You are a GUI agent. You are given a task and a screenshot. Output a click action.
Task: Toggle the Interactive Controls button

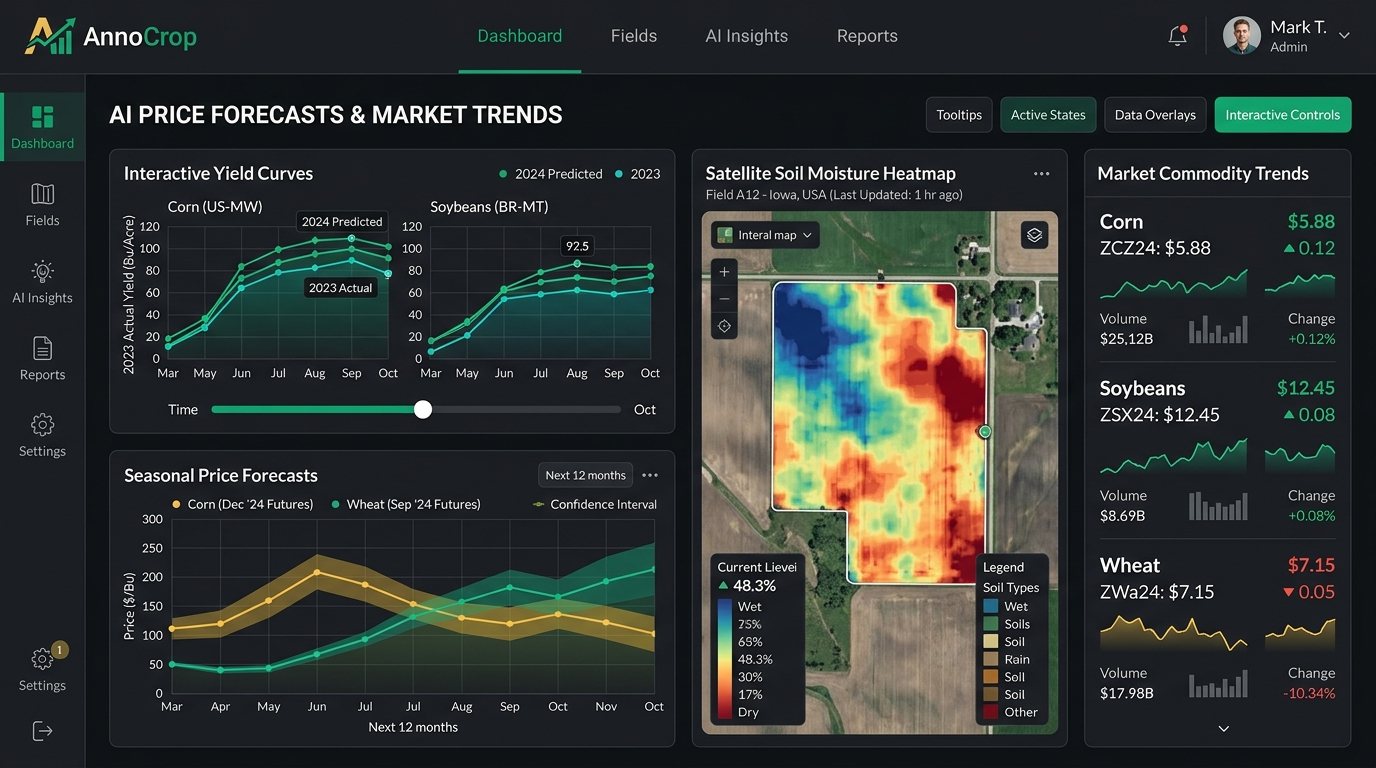[1283, 115]
